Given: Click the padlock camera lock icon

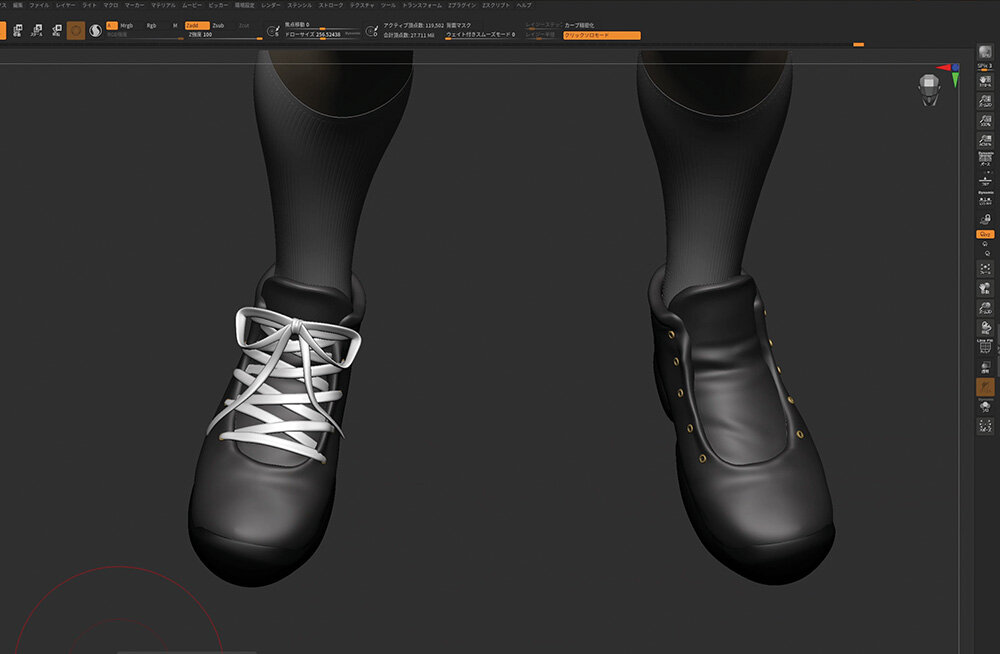Looking at the screenshot, I should pos(985,219).
